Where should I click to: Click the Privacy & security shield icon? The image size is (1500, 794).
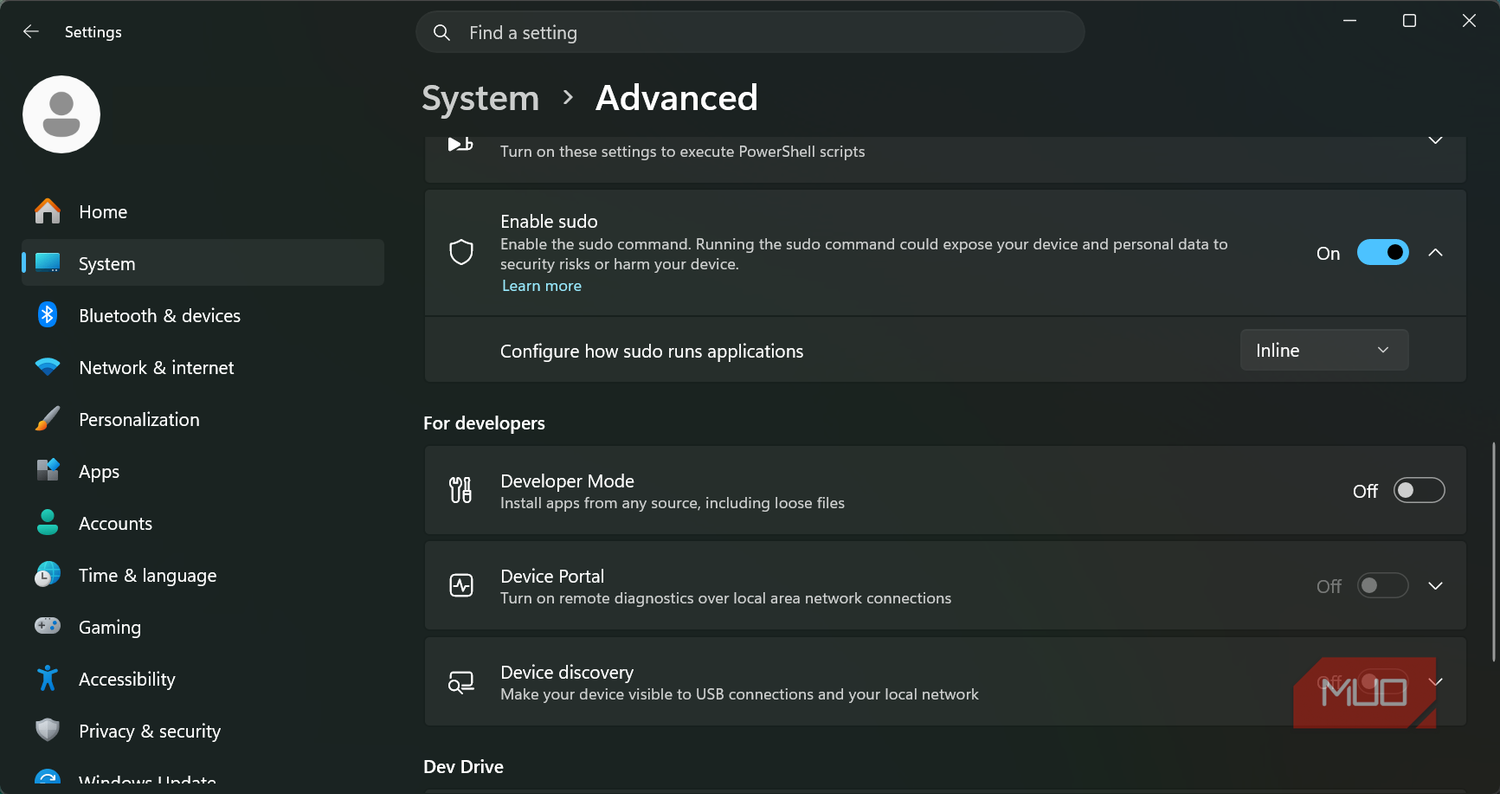click(x=47, y=731)
